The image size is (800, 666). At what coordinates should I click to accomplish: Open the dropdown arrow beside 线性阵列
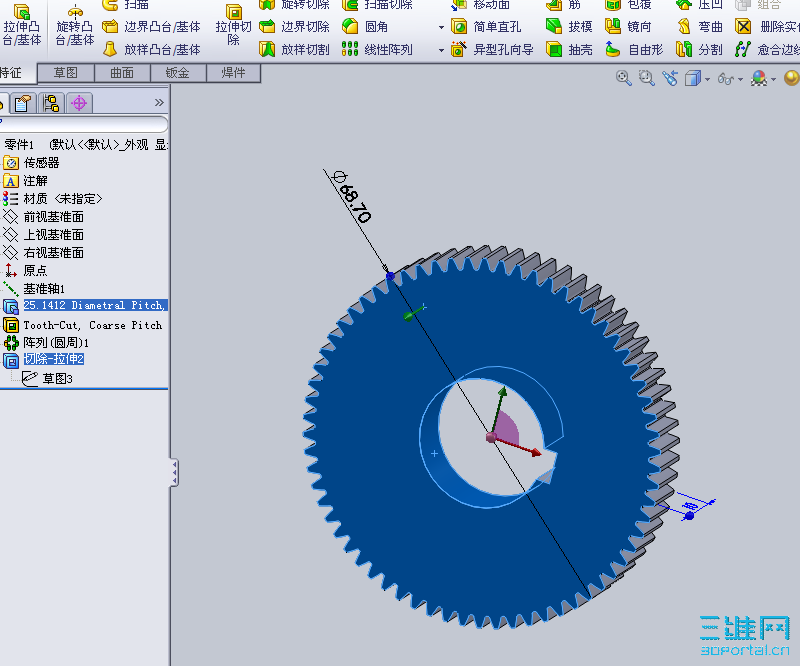(x=441, y=50)
